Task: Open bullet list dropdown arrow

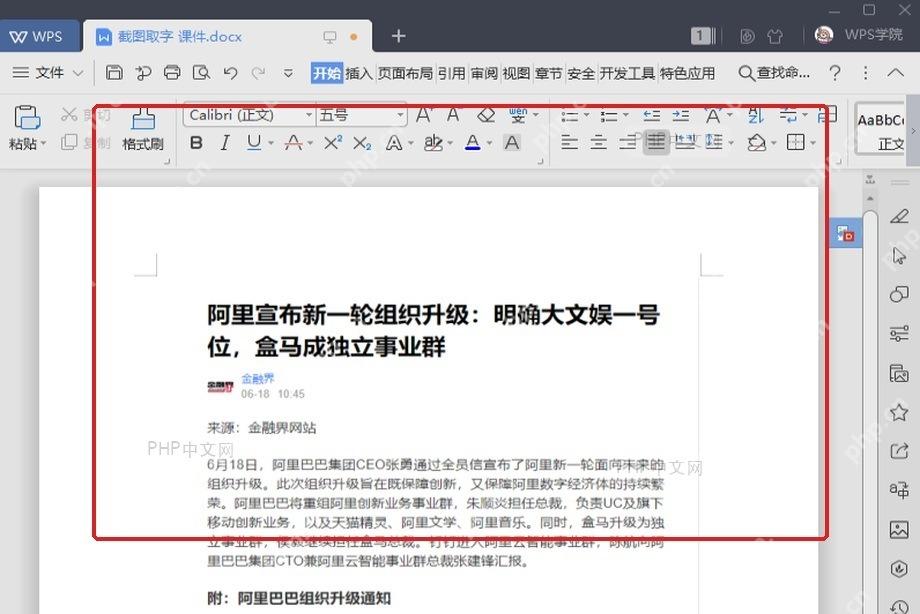Action: [x=586, y=115]
